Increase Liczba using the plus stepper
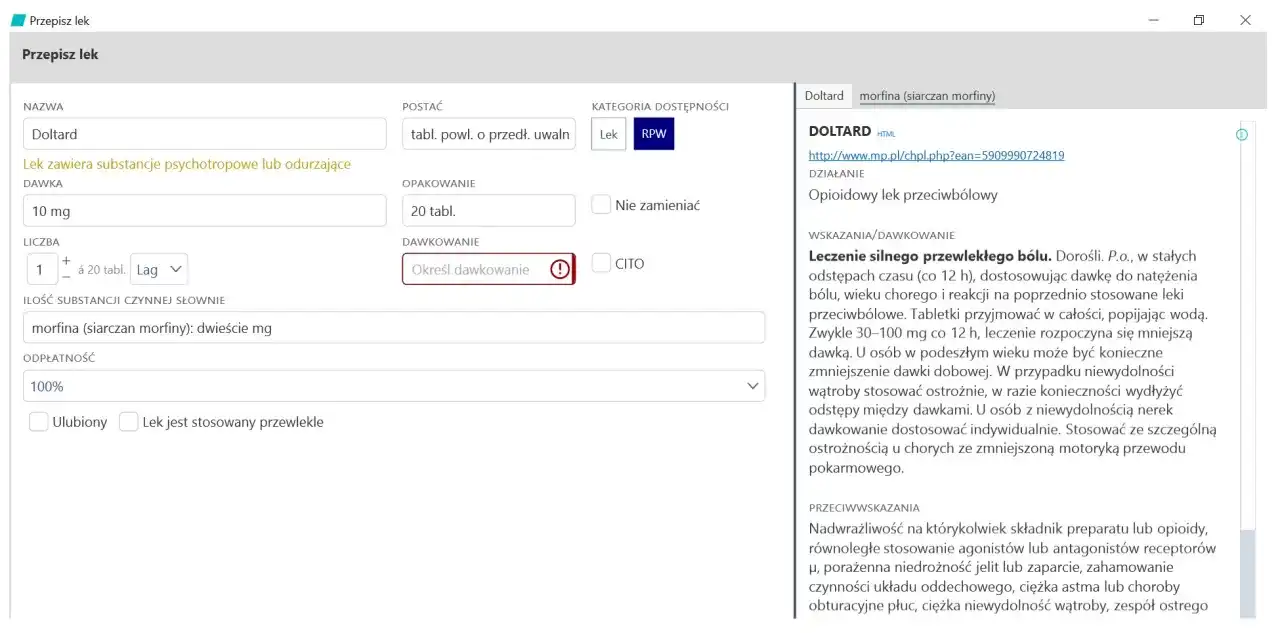The image size is (1280, 633). click(x=66, y=262)
